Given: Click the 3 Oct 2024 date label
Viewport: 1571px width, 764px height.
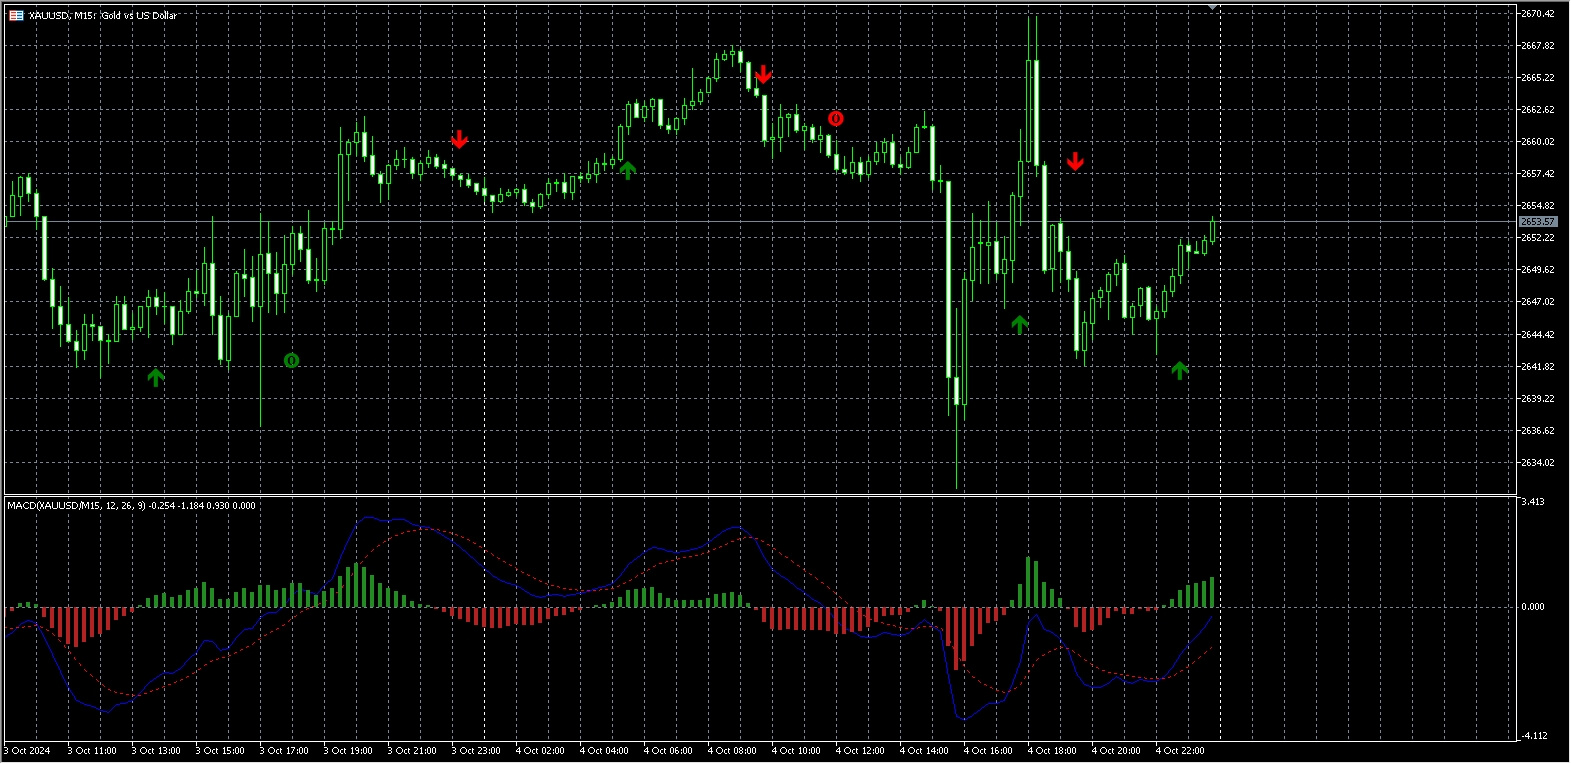Looking at the screenshot, I should click(x=27, y=750).
